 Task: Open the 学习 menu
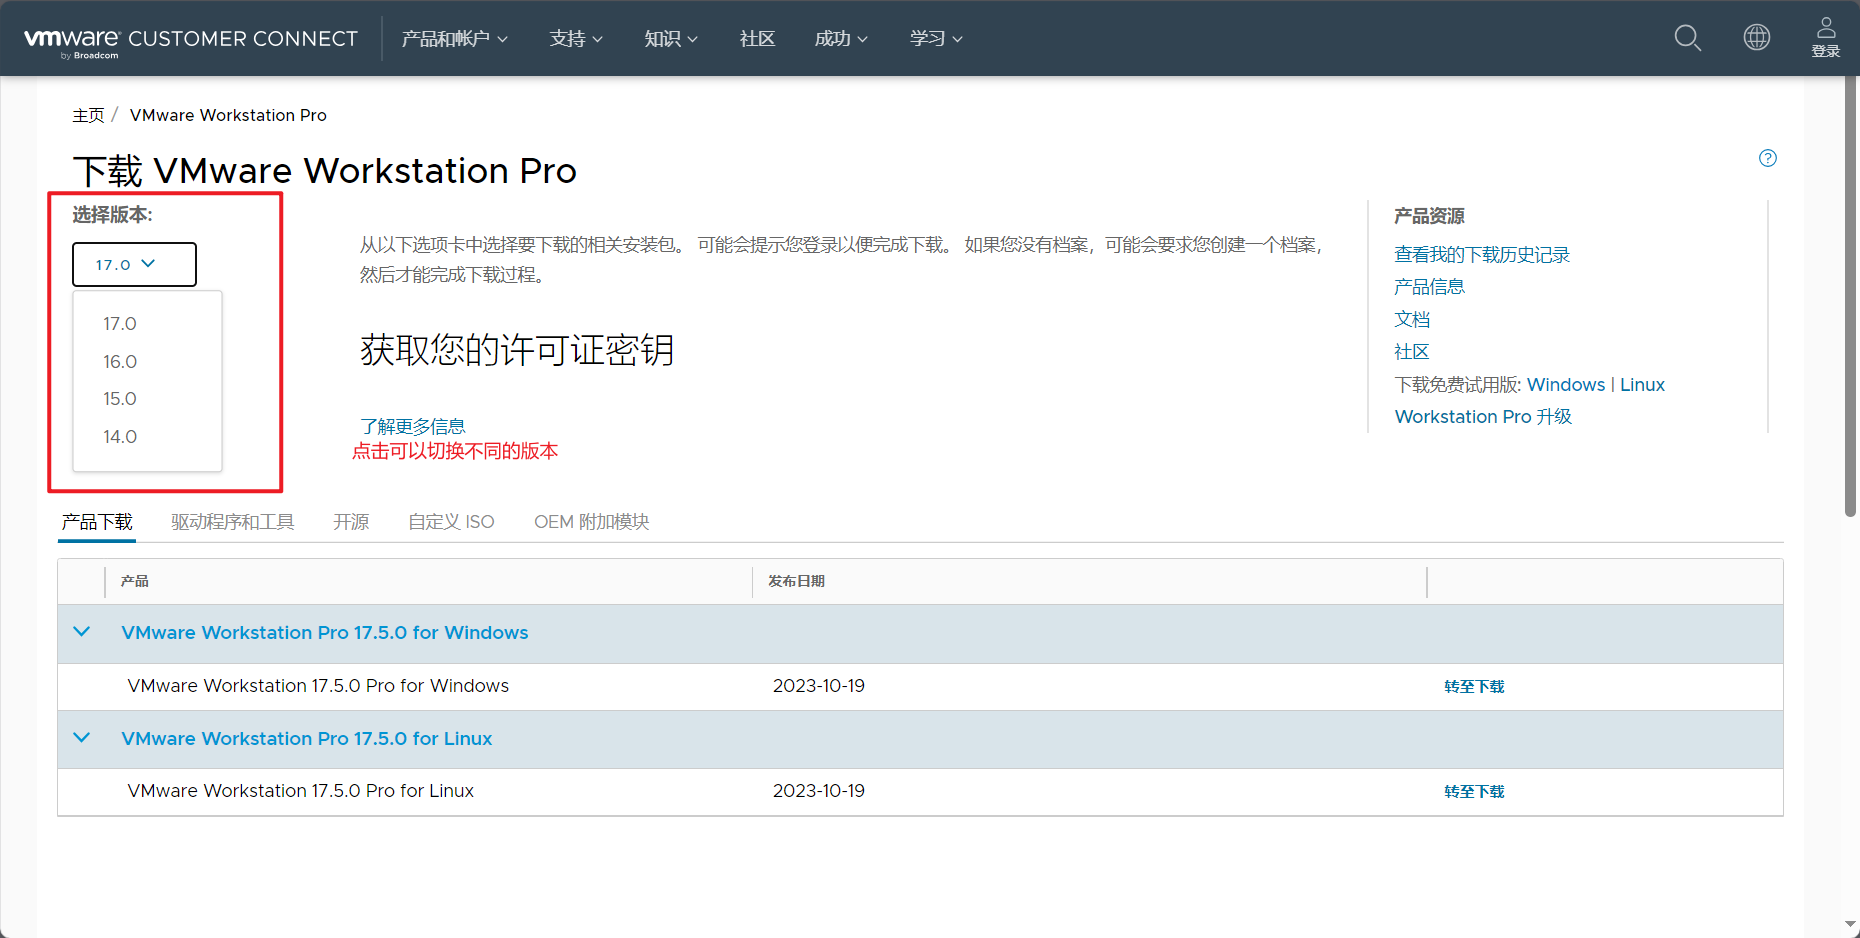[x=936, y=39]
